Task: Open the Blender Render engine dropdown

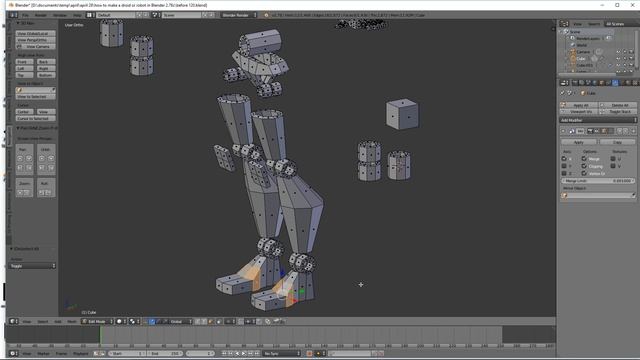Action: (239, 15)
